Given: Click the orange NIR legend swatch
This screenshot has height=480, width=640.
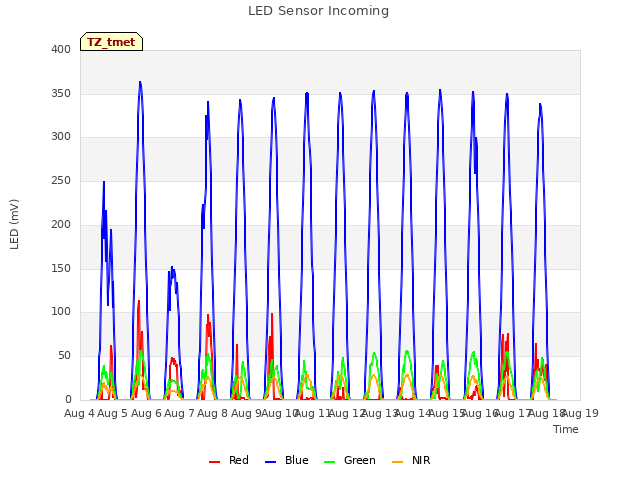Looking at the screenshot, I should [x=397, y=462].
